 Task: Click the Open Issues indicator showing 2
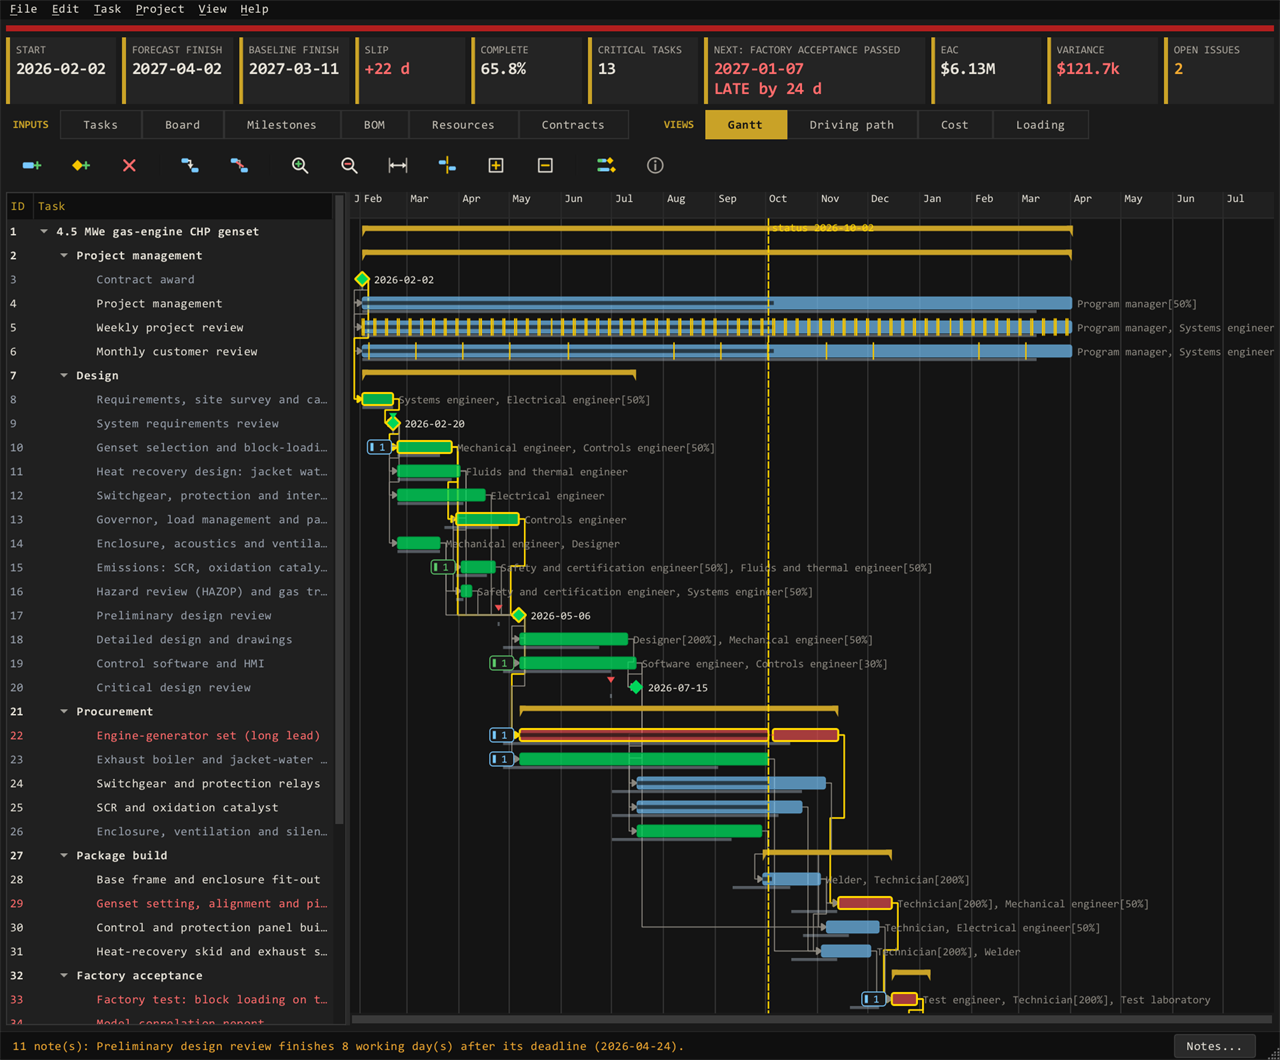click(1219, 69)
